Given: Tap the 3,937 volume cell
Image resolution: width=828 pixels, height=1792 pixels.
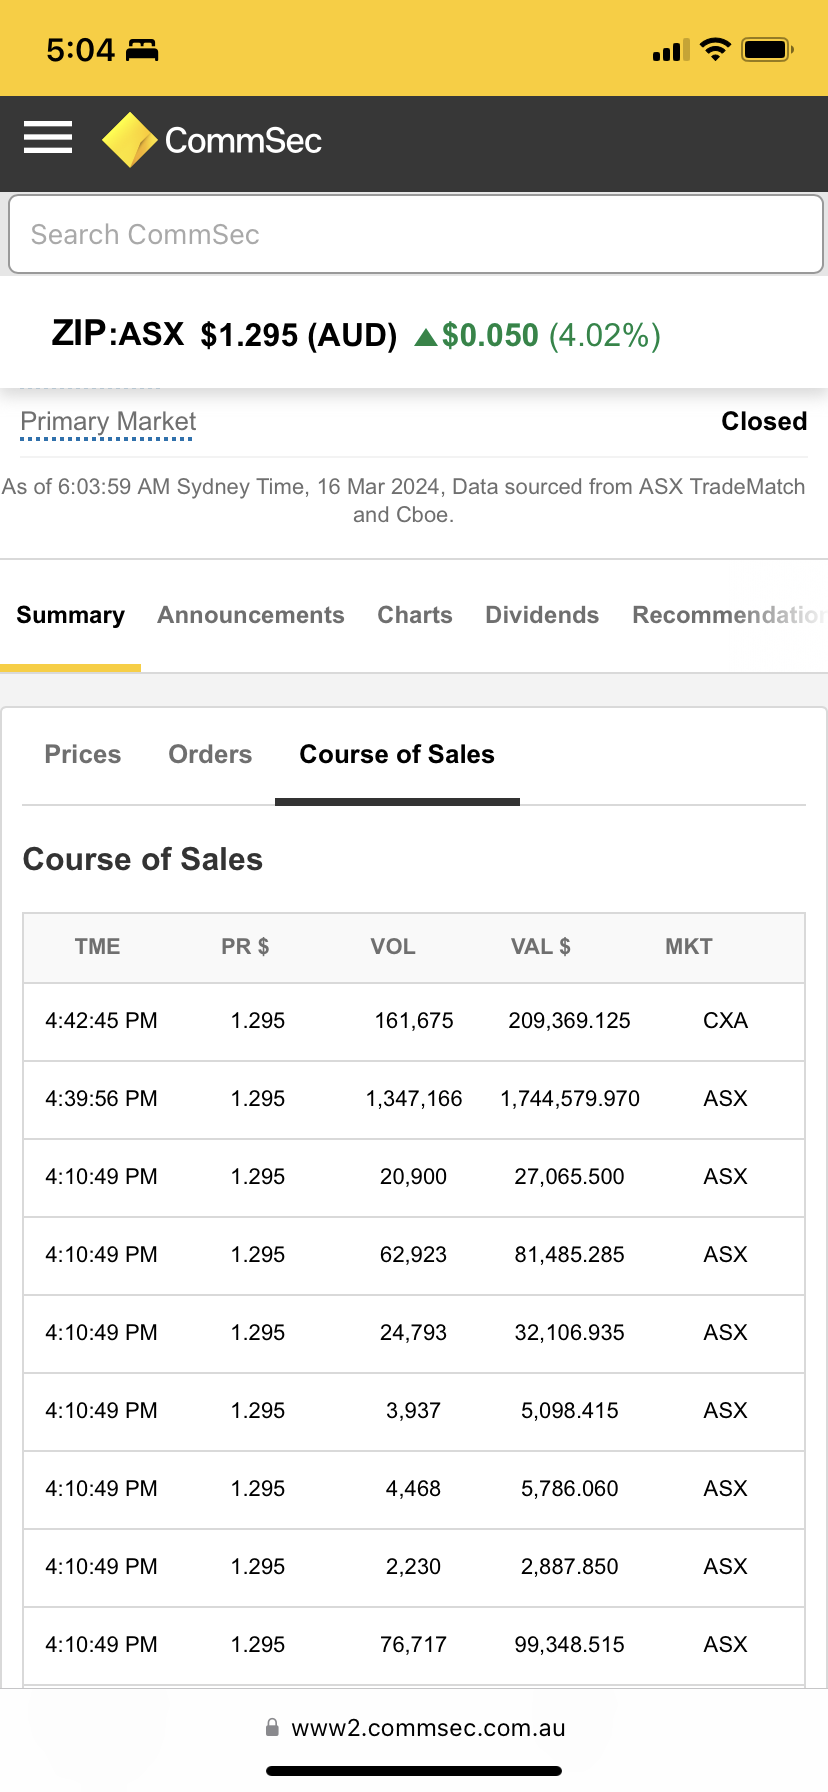Looking at the screenshot, I should (414, 1411).
